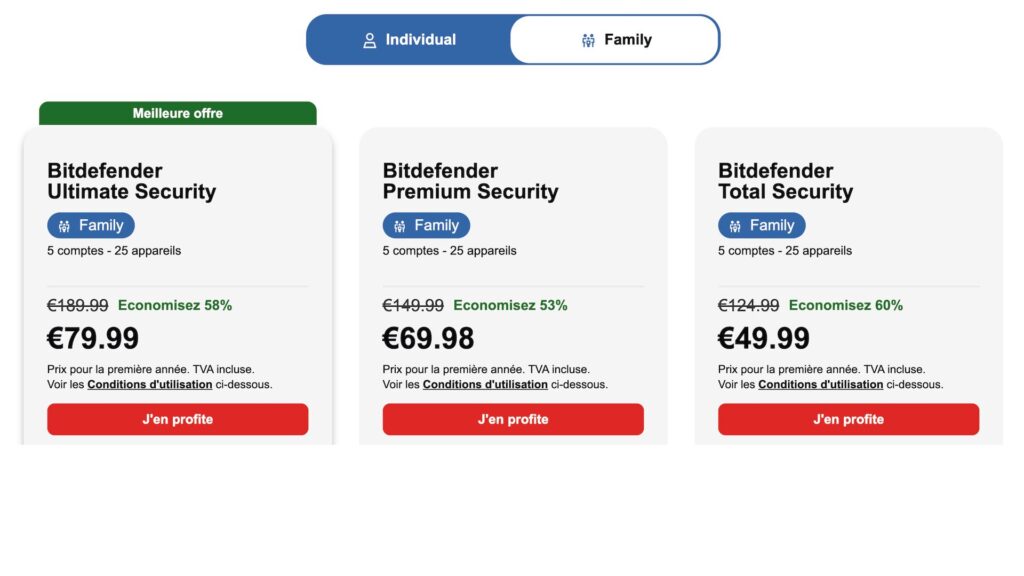Open Conditions d'utilisation link under Ultimate Security
The width and height of the screenshot is (1024, 576).
150,383
